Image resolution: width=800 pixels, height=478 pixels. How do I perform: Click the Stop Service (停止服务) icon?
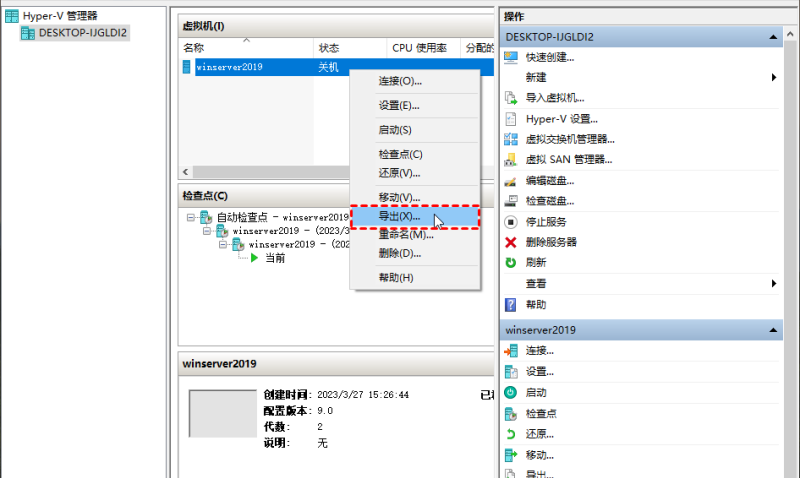click(511, 222)
